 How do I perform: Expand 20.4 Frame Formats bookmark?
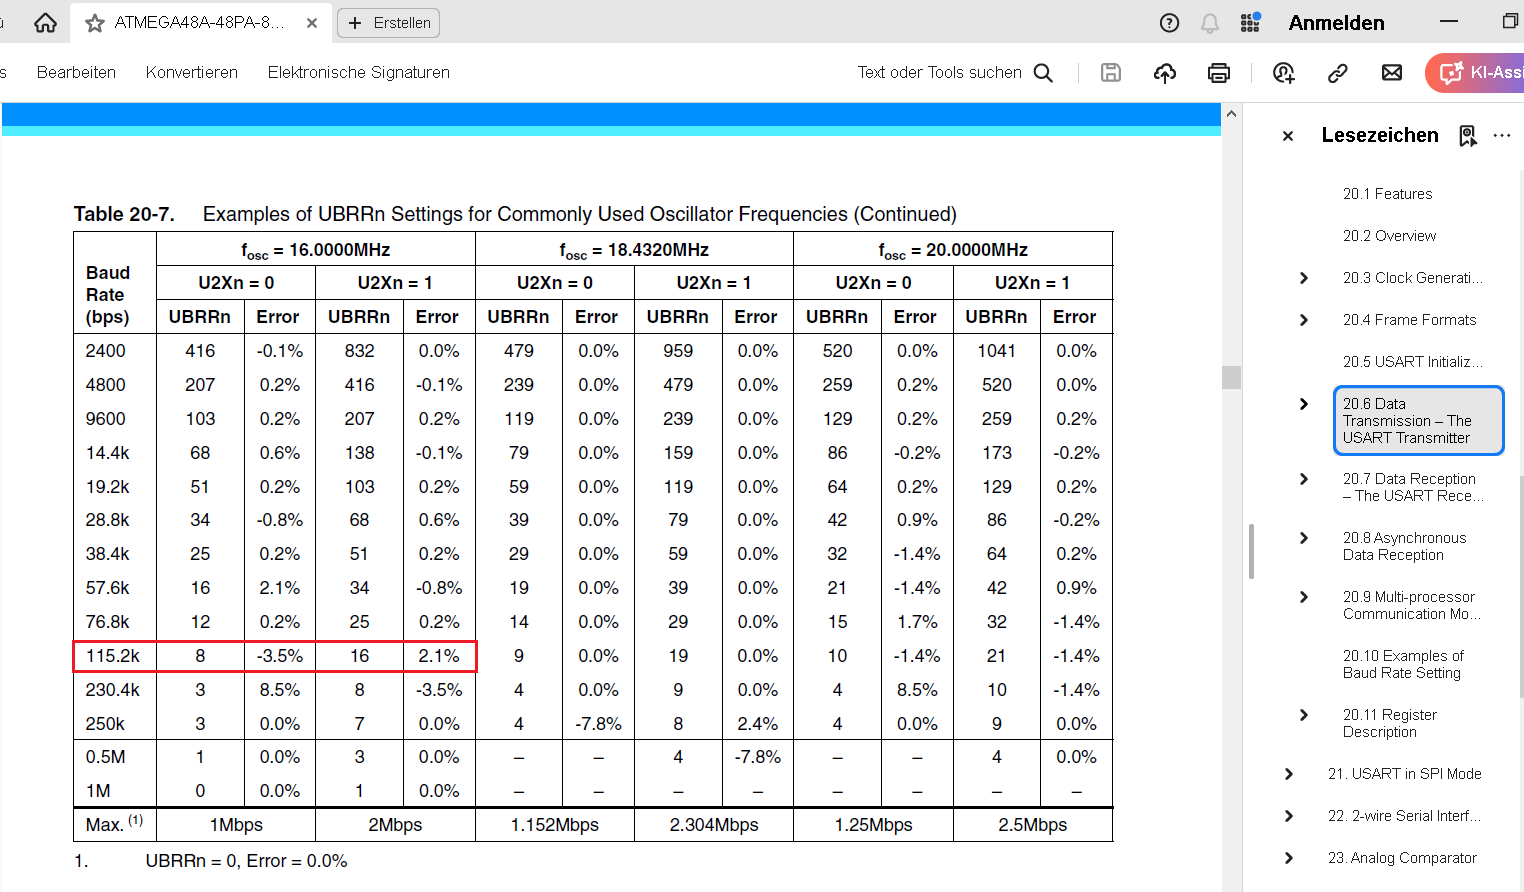click(x=1304, y=320)
